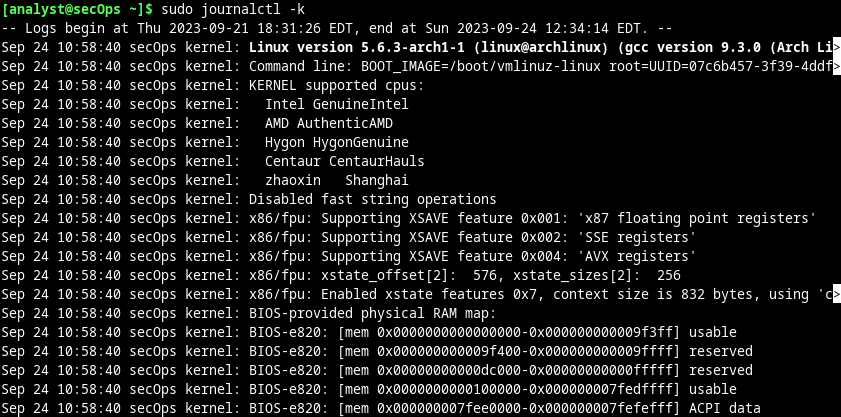The image size is (841, 417).
Task: Click the 'Centaur CentaurHauls' entry
Action: pos(344,161)
